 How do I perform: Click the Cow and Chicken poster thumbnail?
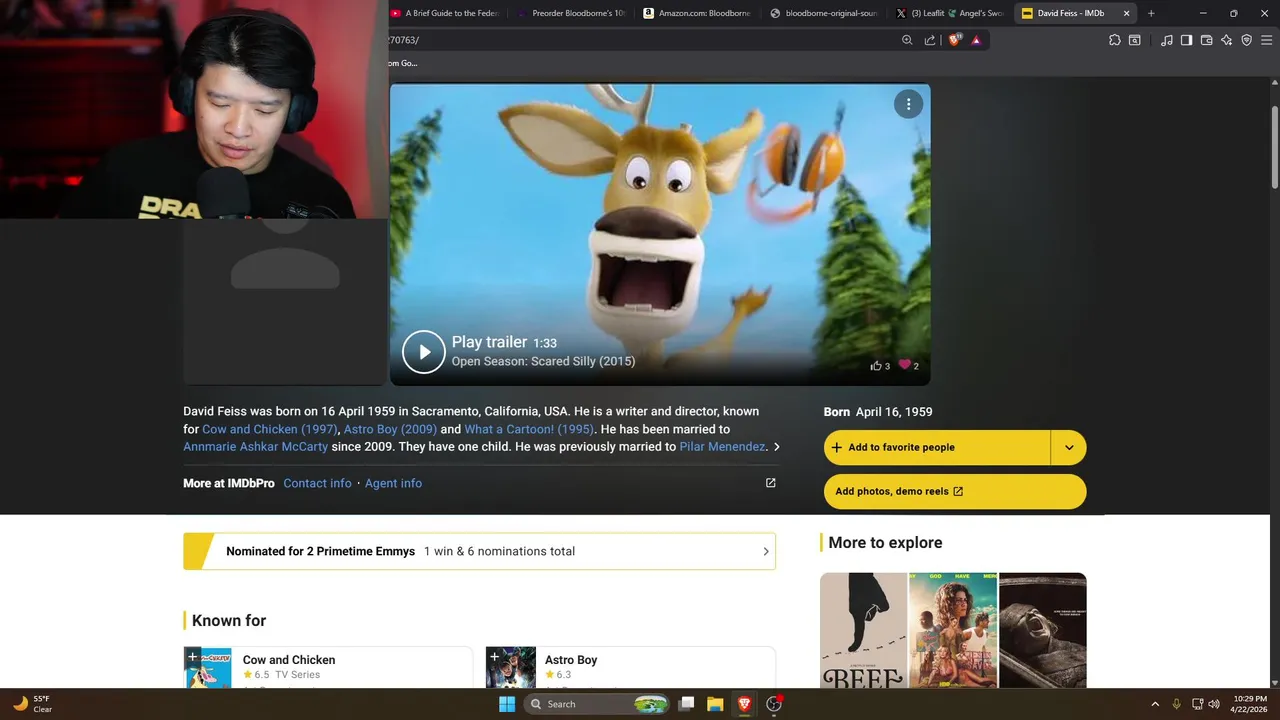pyautogui.click(x=208, y=668)
